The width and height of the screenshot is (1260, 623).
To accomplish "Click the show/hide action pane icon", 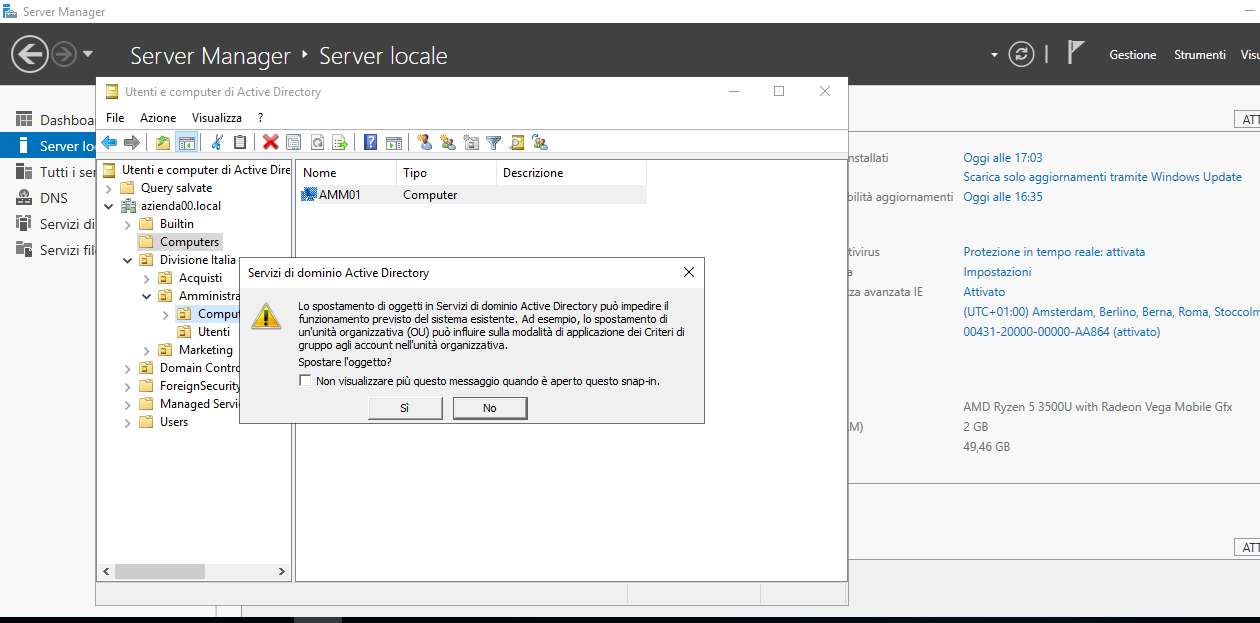I will pos(394,143).
